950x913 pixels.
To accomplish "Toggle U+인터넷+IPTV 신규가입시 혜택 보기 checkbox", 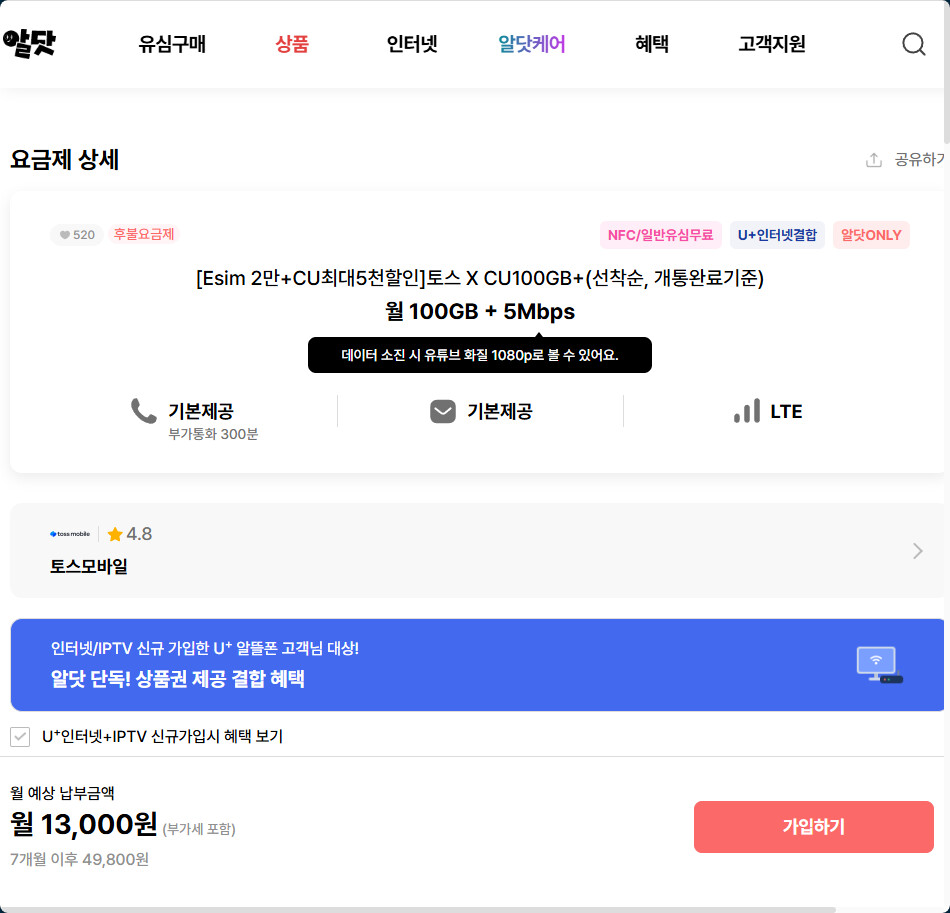I will tap(20, 737).
